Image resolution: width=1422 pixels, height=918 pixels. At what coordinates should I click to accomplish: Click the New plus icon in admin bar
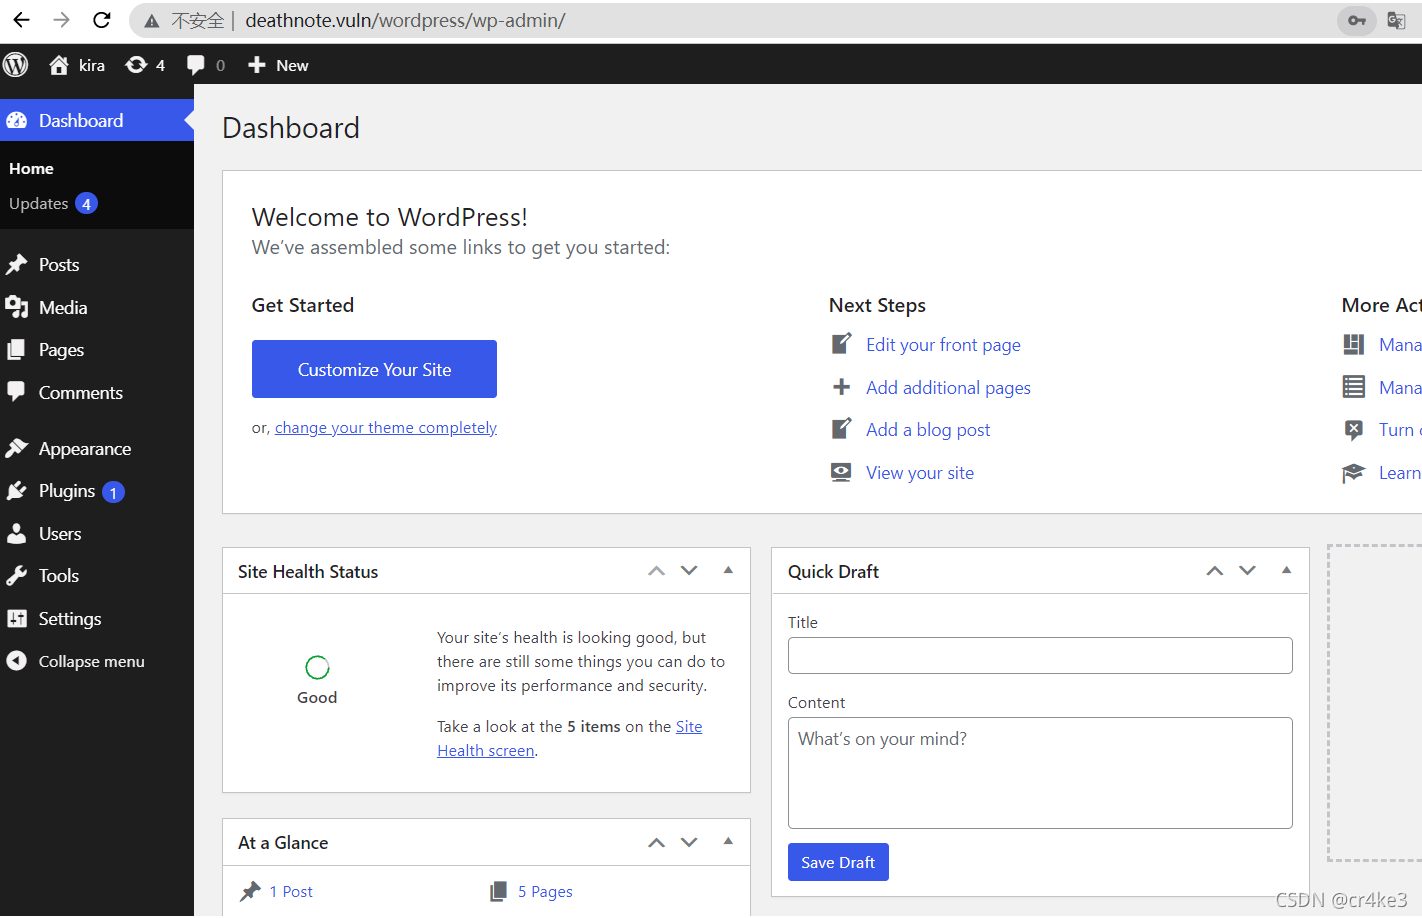pos(257,65)
